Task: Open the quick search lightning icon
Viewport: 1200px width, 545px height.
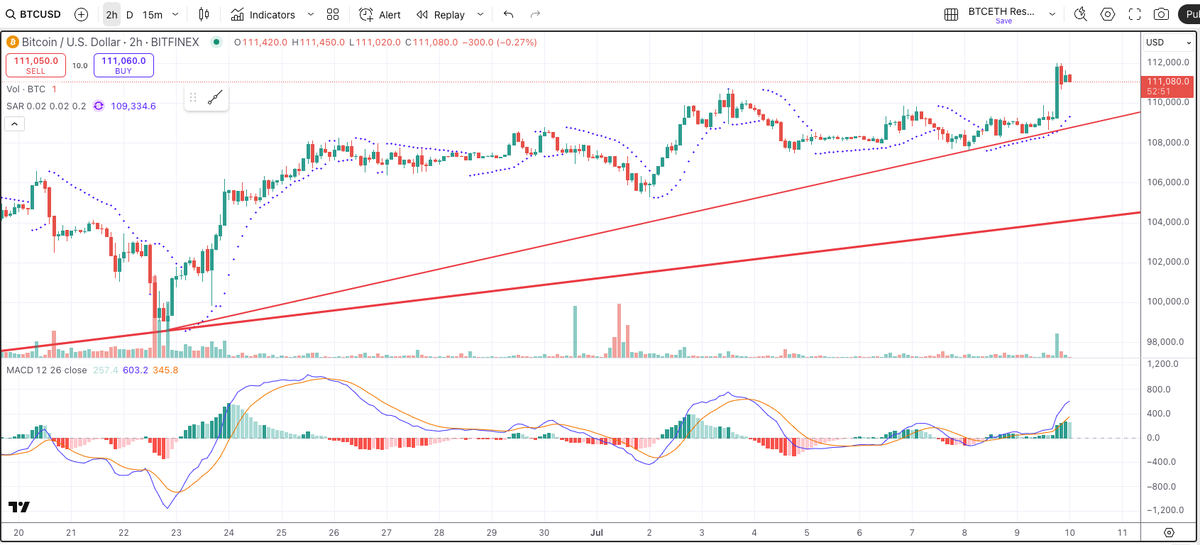Action: 1080,14
